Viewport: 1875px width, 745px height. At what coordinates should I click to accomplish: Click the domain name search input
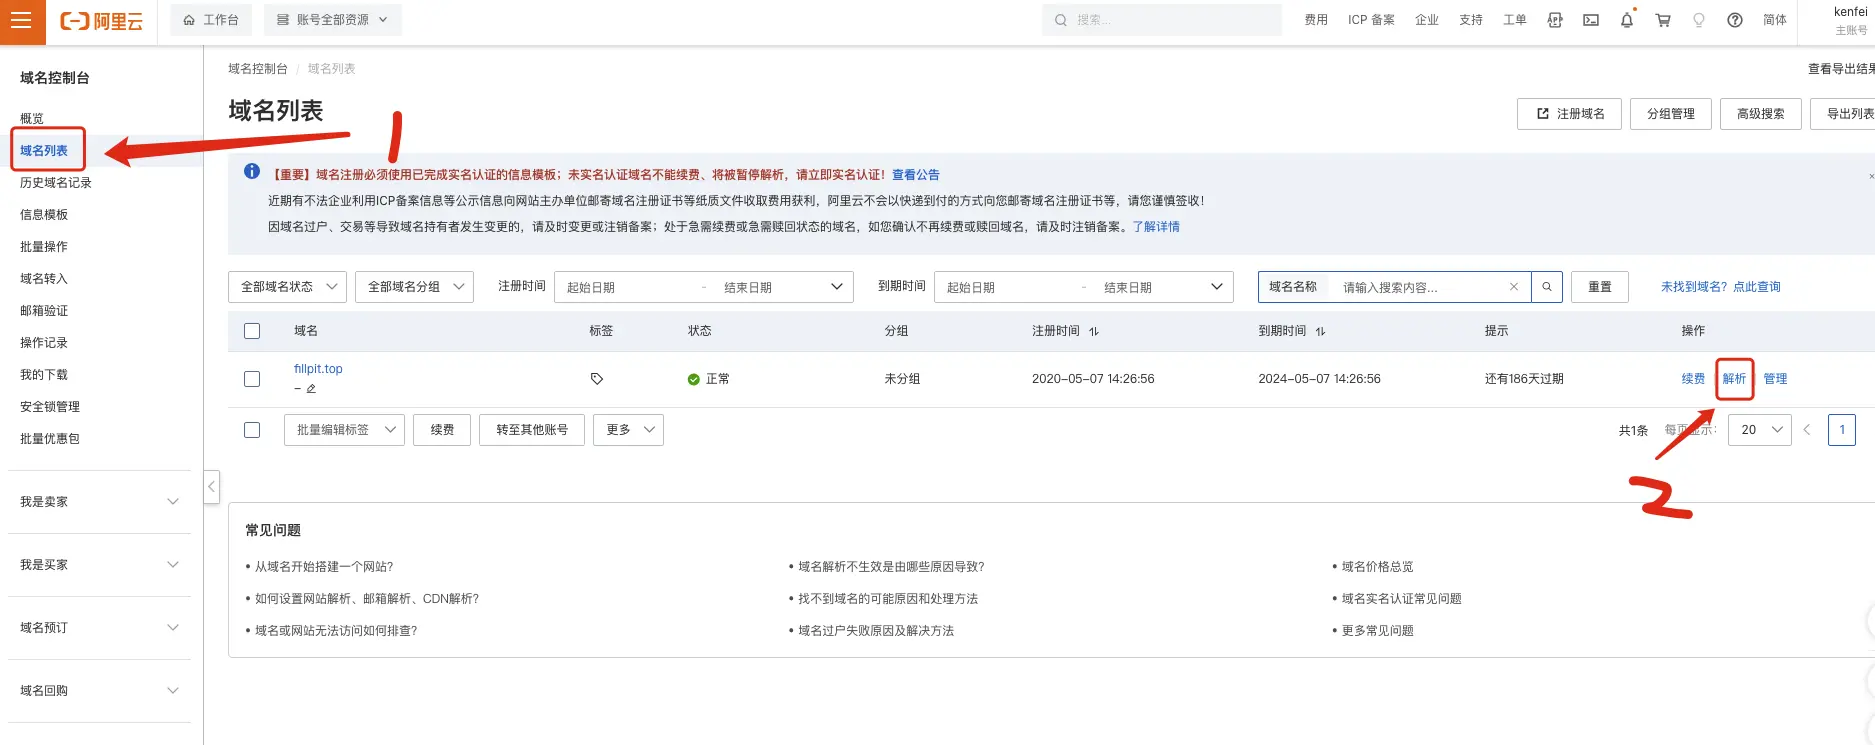(x=1420, y=287)
